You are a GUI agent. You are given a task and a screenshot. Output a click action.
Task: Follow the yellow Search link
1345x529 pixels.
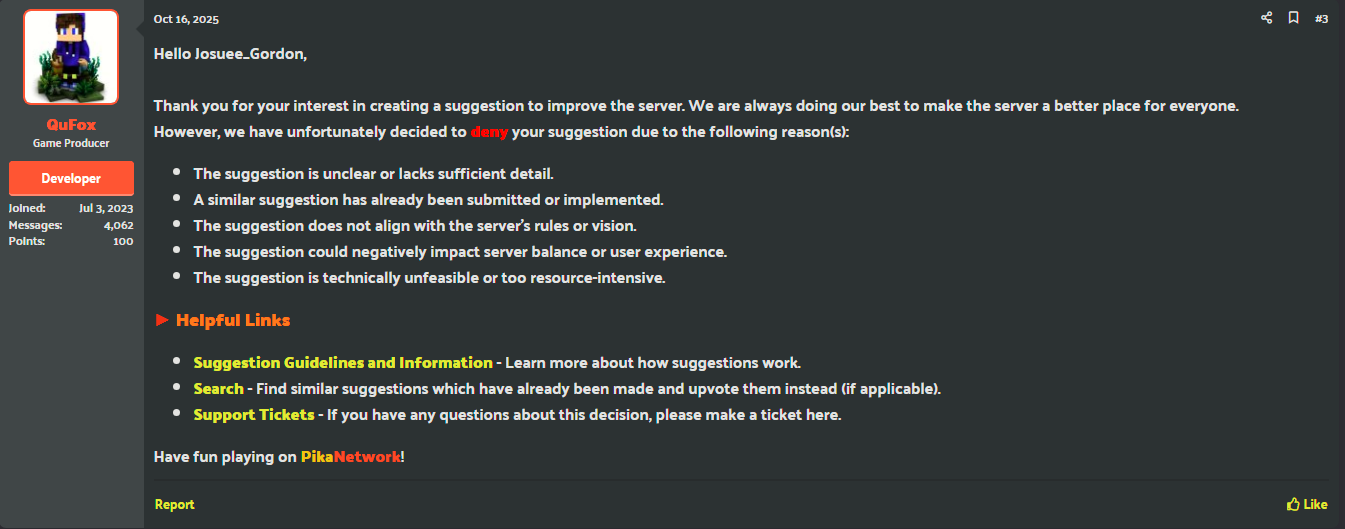218,388
